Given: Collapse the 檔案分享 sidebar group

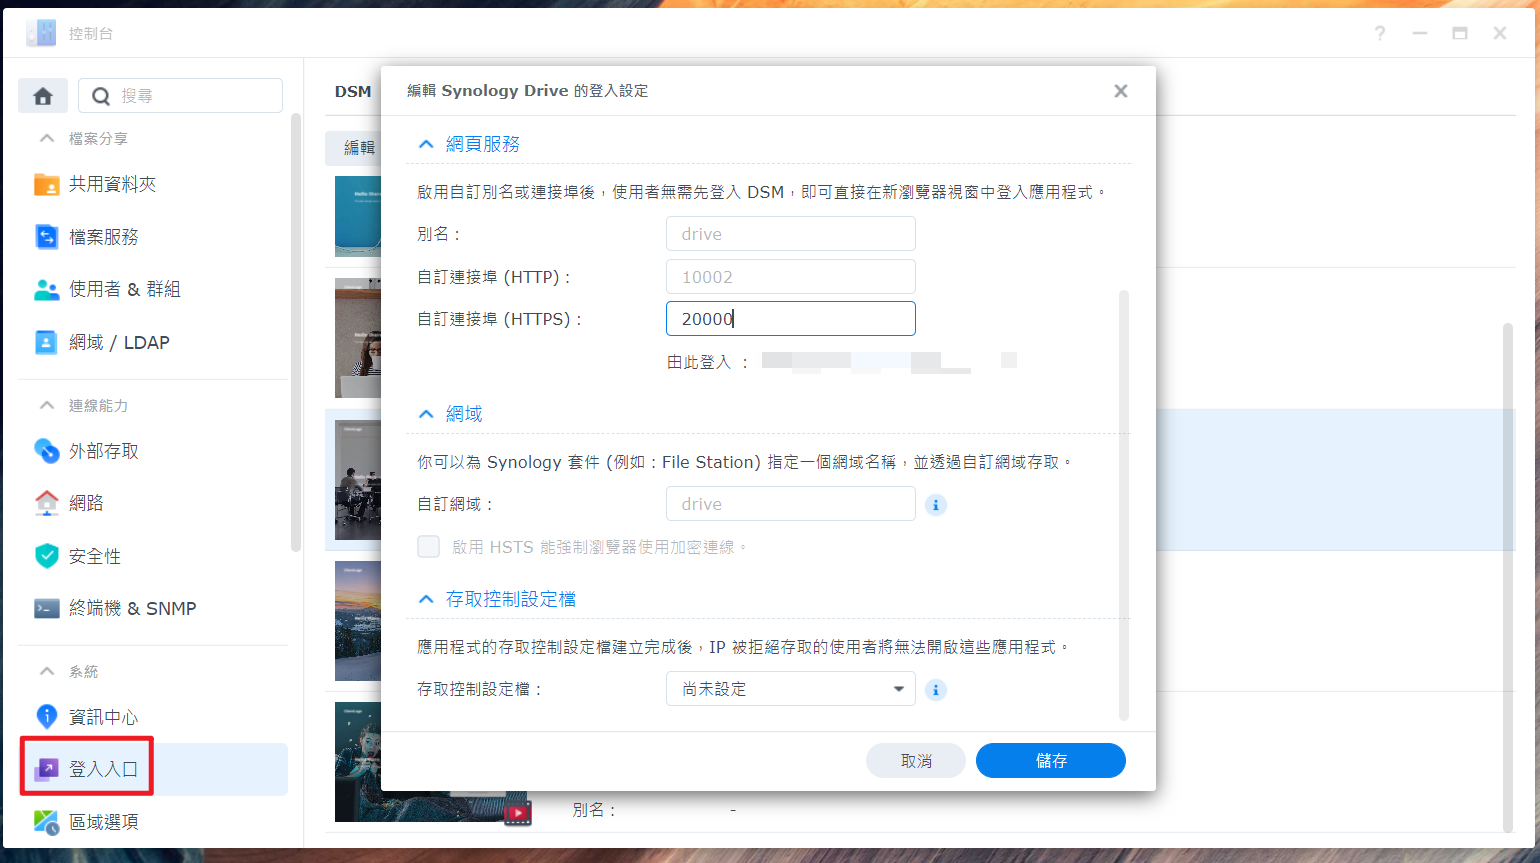Looking at the screenshot, I should (x=47, y=138).
